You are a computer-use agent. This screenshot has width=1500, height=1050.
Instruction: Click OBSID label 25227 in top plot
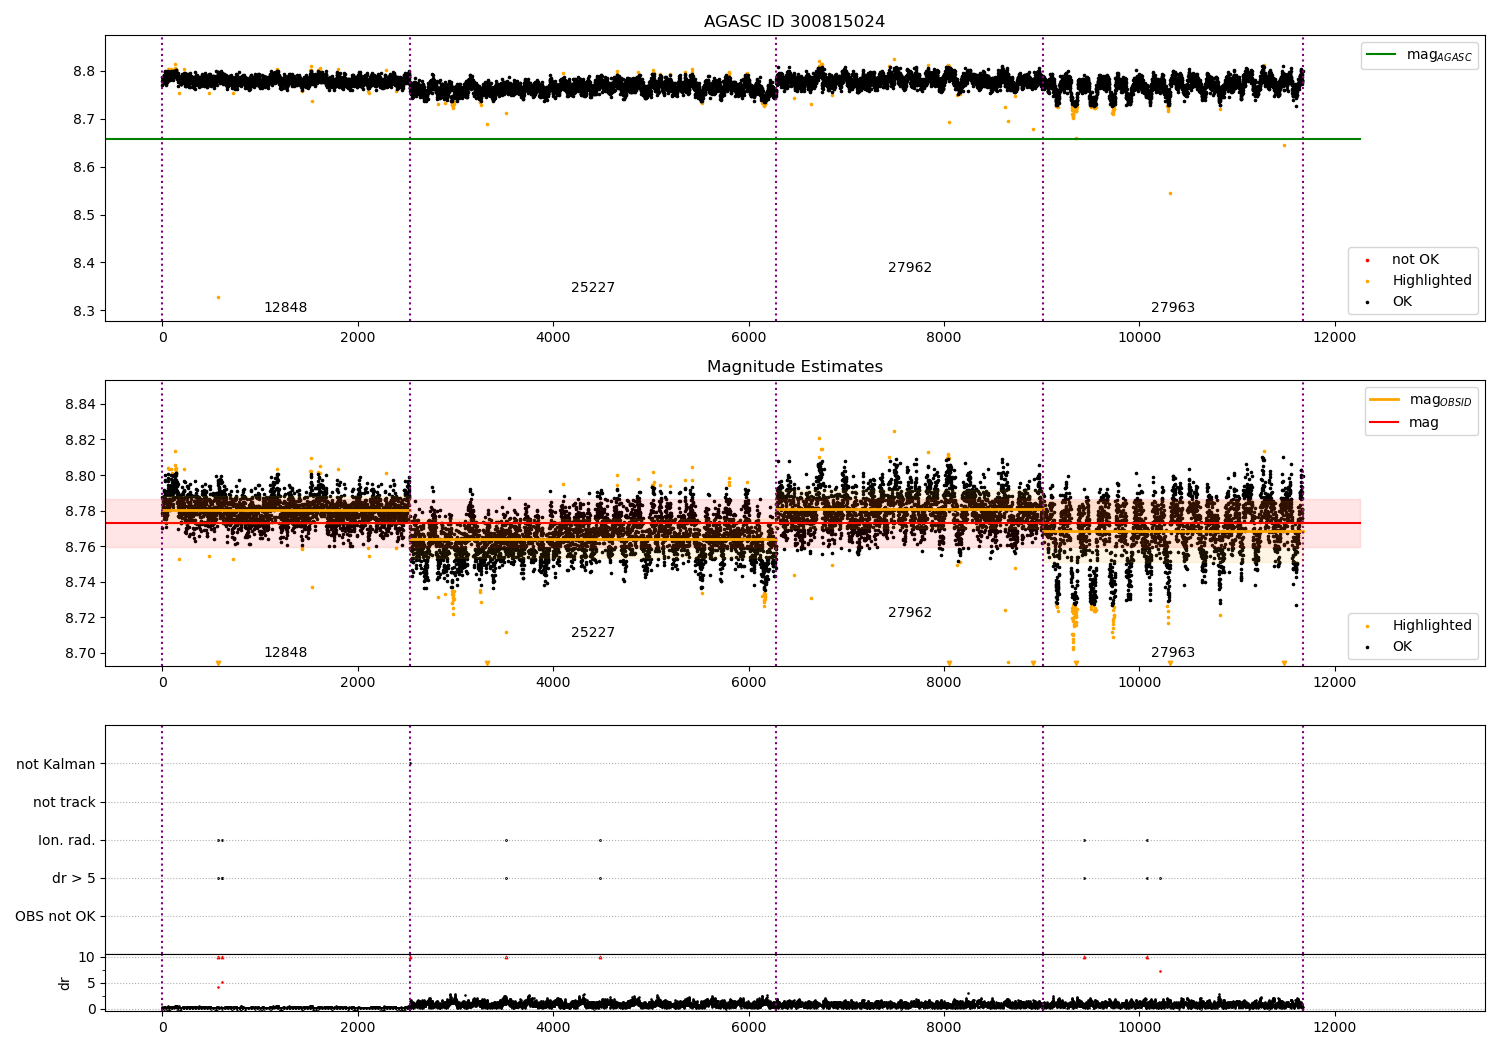[593, 288]
